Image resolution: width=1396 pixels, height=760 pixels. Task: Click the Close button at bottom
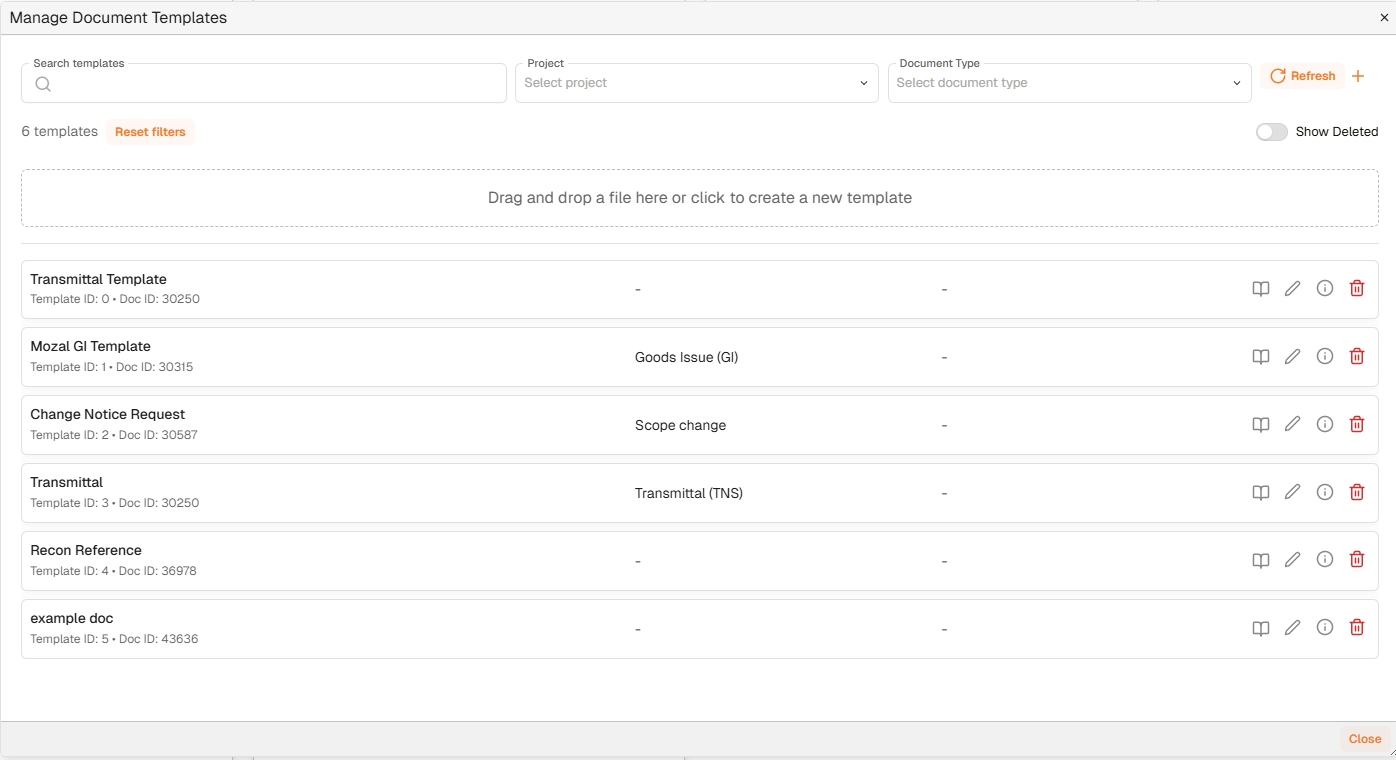pyautogui.click(x=1364, y=739)
